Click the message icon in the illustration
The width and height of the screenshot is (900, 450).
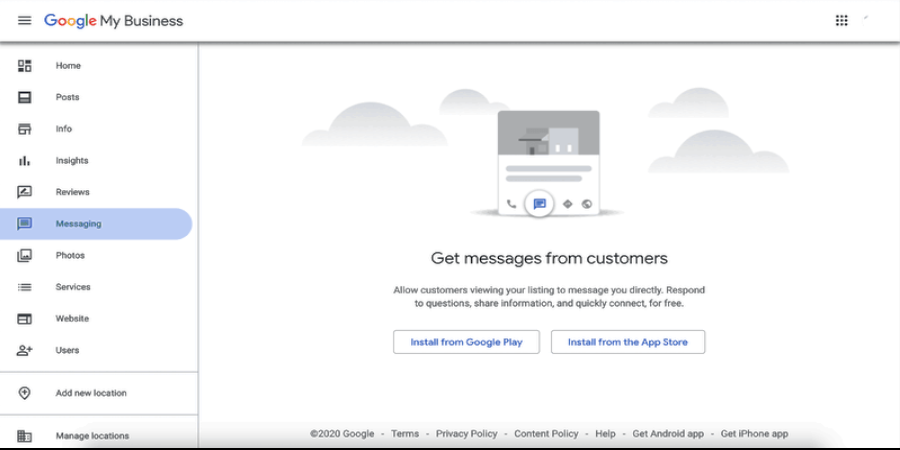539,204
